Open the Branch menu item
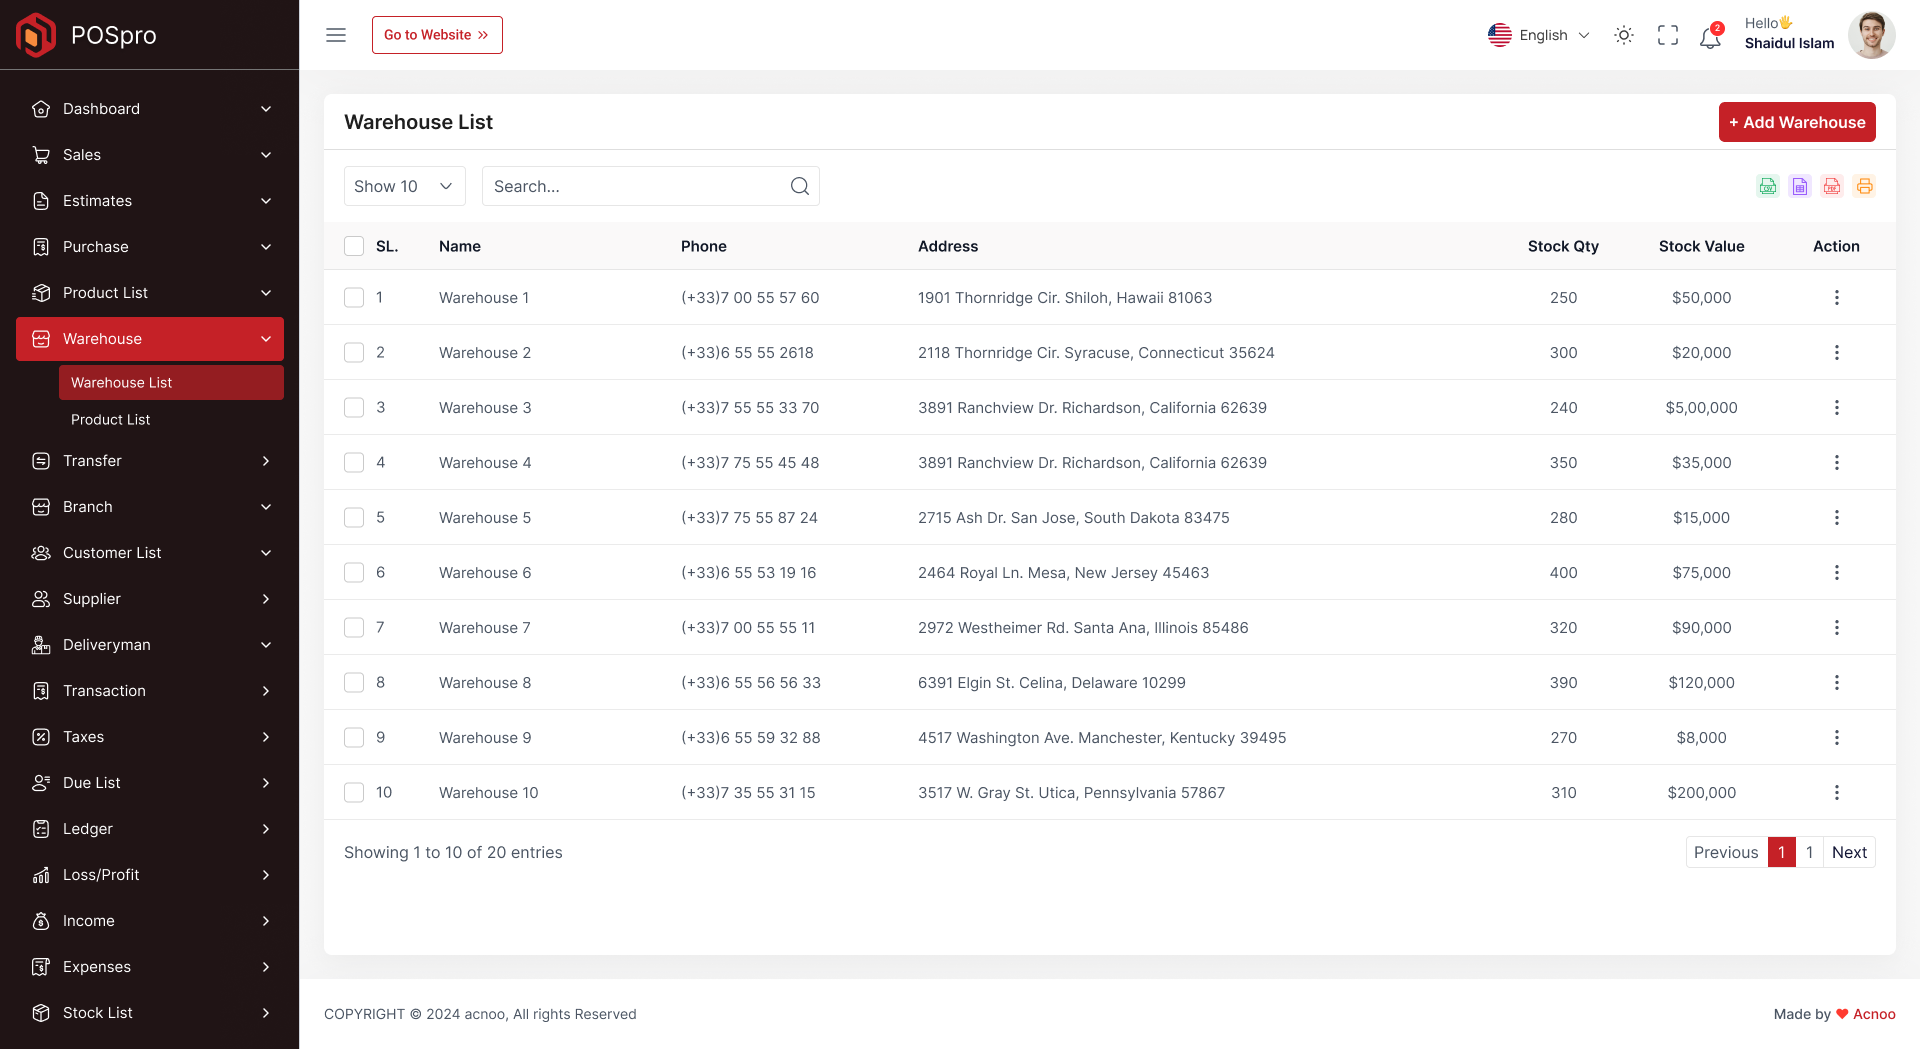The image size is (1920, 1049). click(x=150, y=507)
